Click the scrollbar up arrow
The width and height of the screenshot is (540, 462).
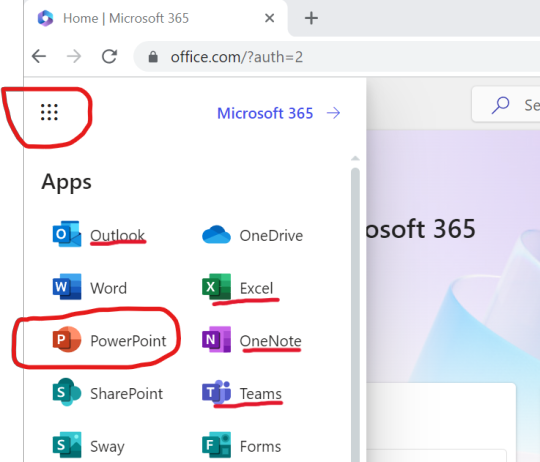click(355, 158)
